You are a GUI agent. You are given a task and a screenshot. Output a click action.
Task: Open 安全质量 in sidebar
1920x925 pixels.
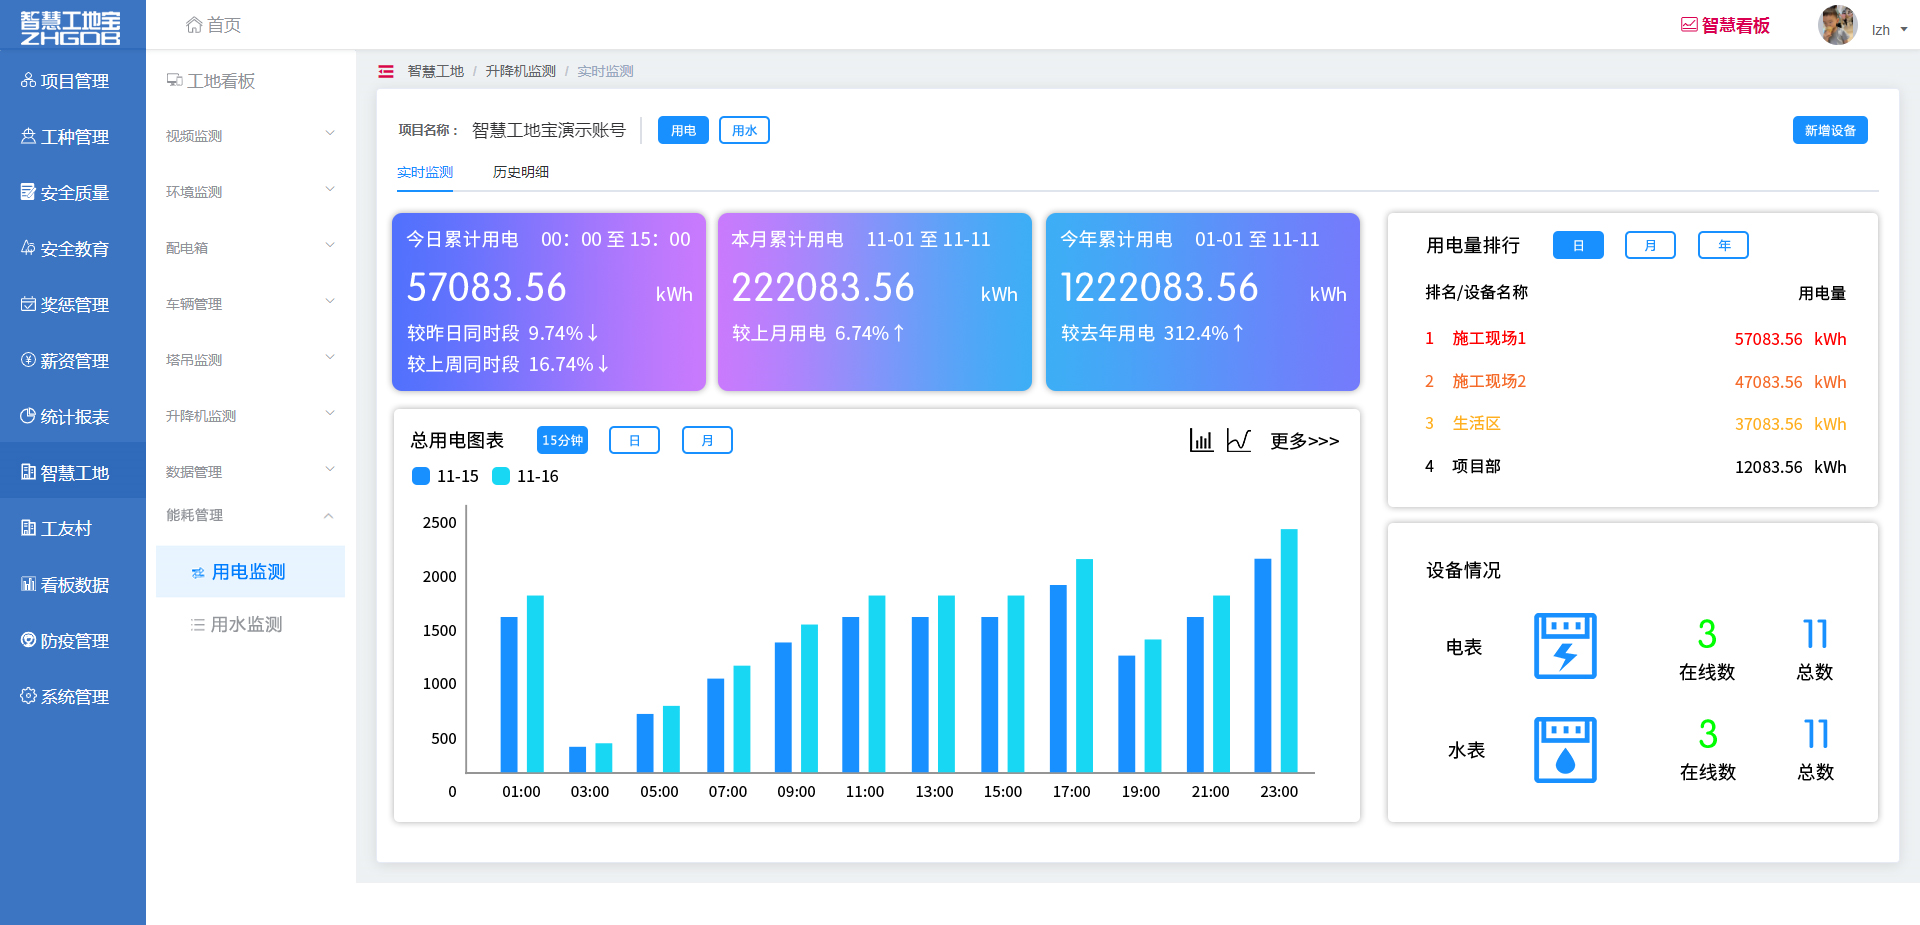73,193
